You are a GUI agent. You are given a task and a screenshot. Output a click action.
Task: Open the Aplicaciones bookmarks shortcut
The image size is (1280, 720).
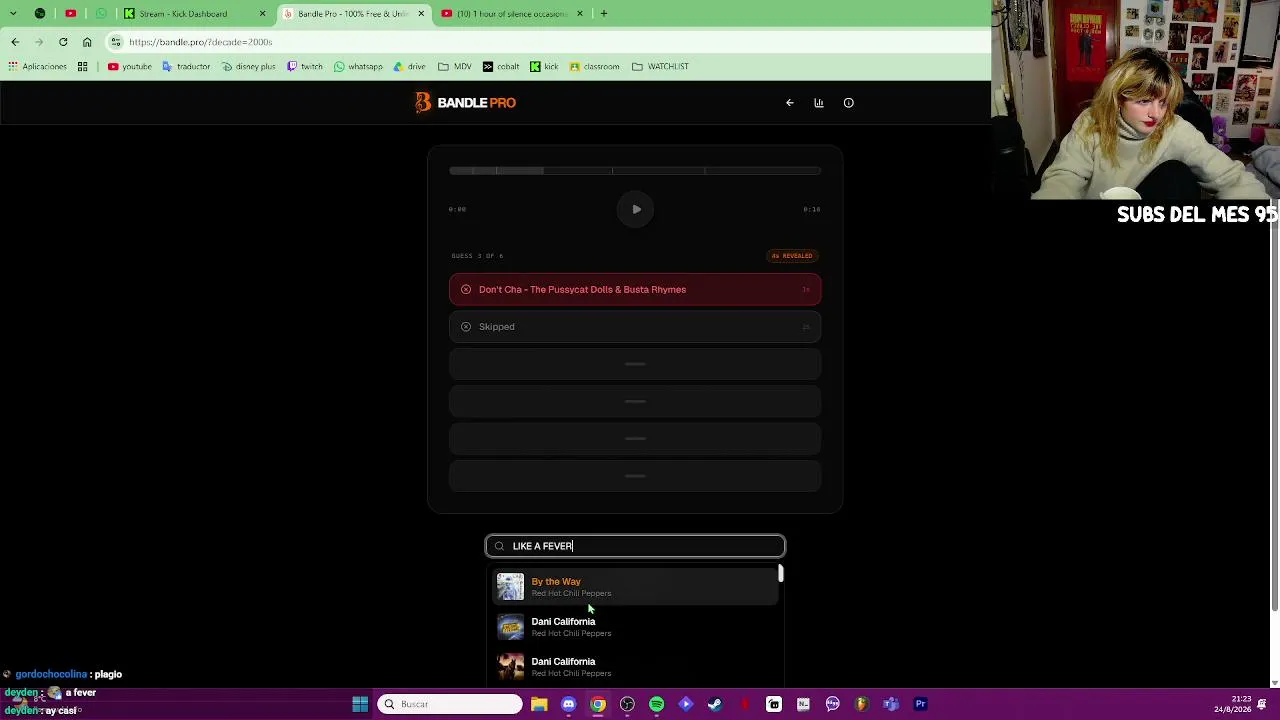38,67
